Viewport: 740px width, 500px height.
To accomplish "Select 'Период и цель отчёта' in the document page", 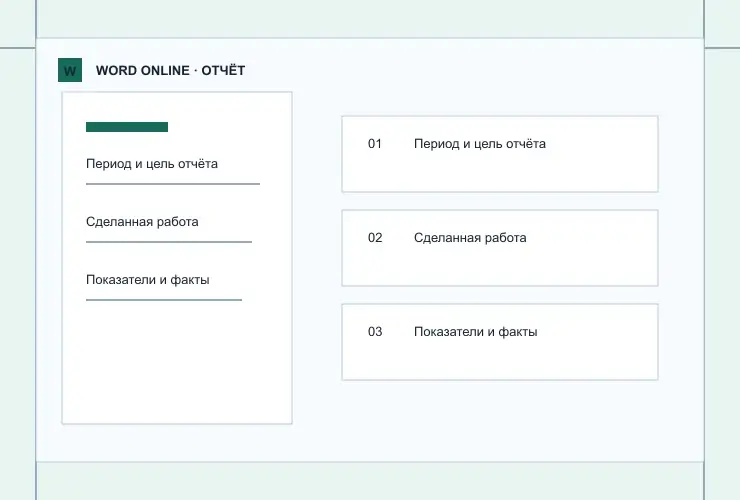I will [152, 164].
